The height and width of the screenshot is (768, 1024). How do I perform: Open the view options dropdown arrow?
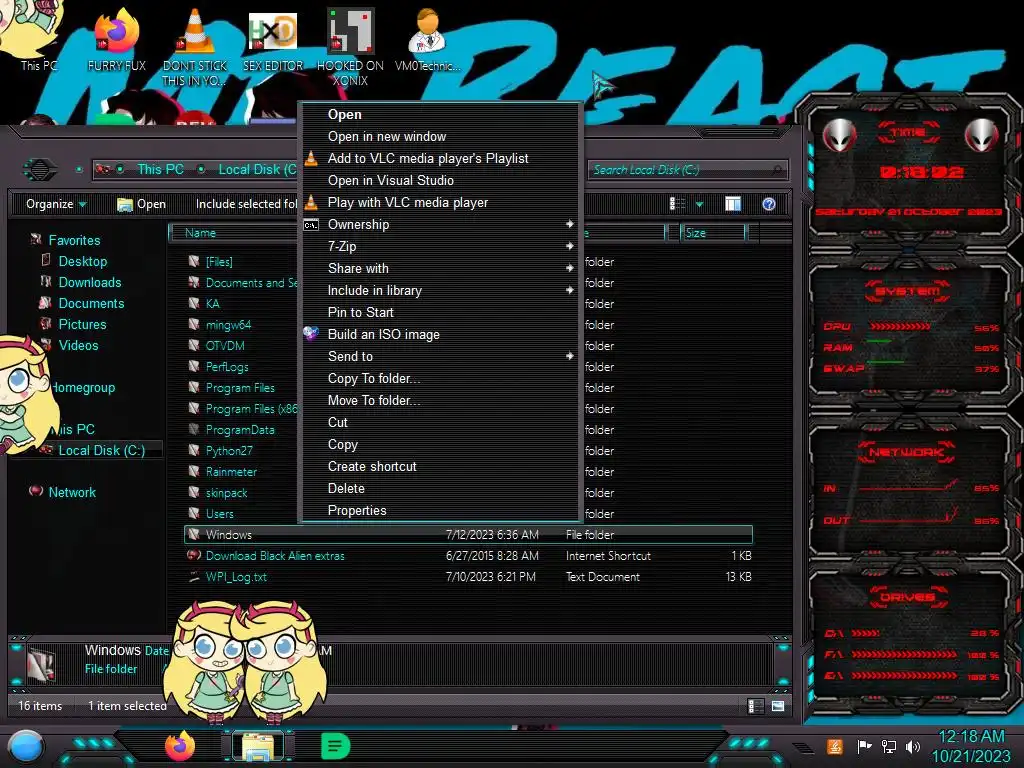pos(699,204)
